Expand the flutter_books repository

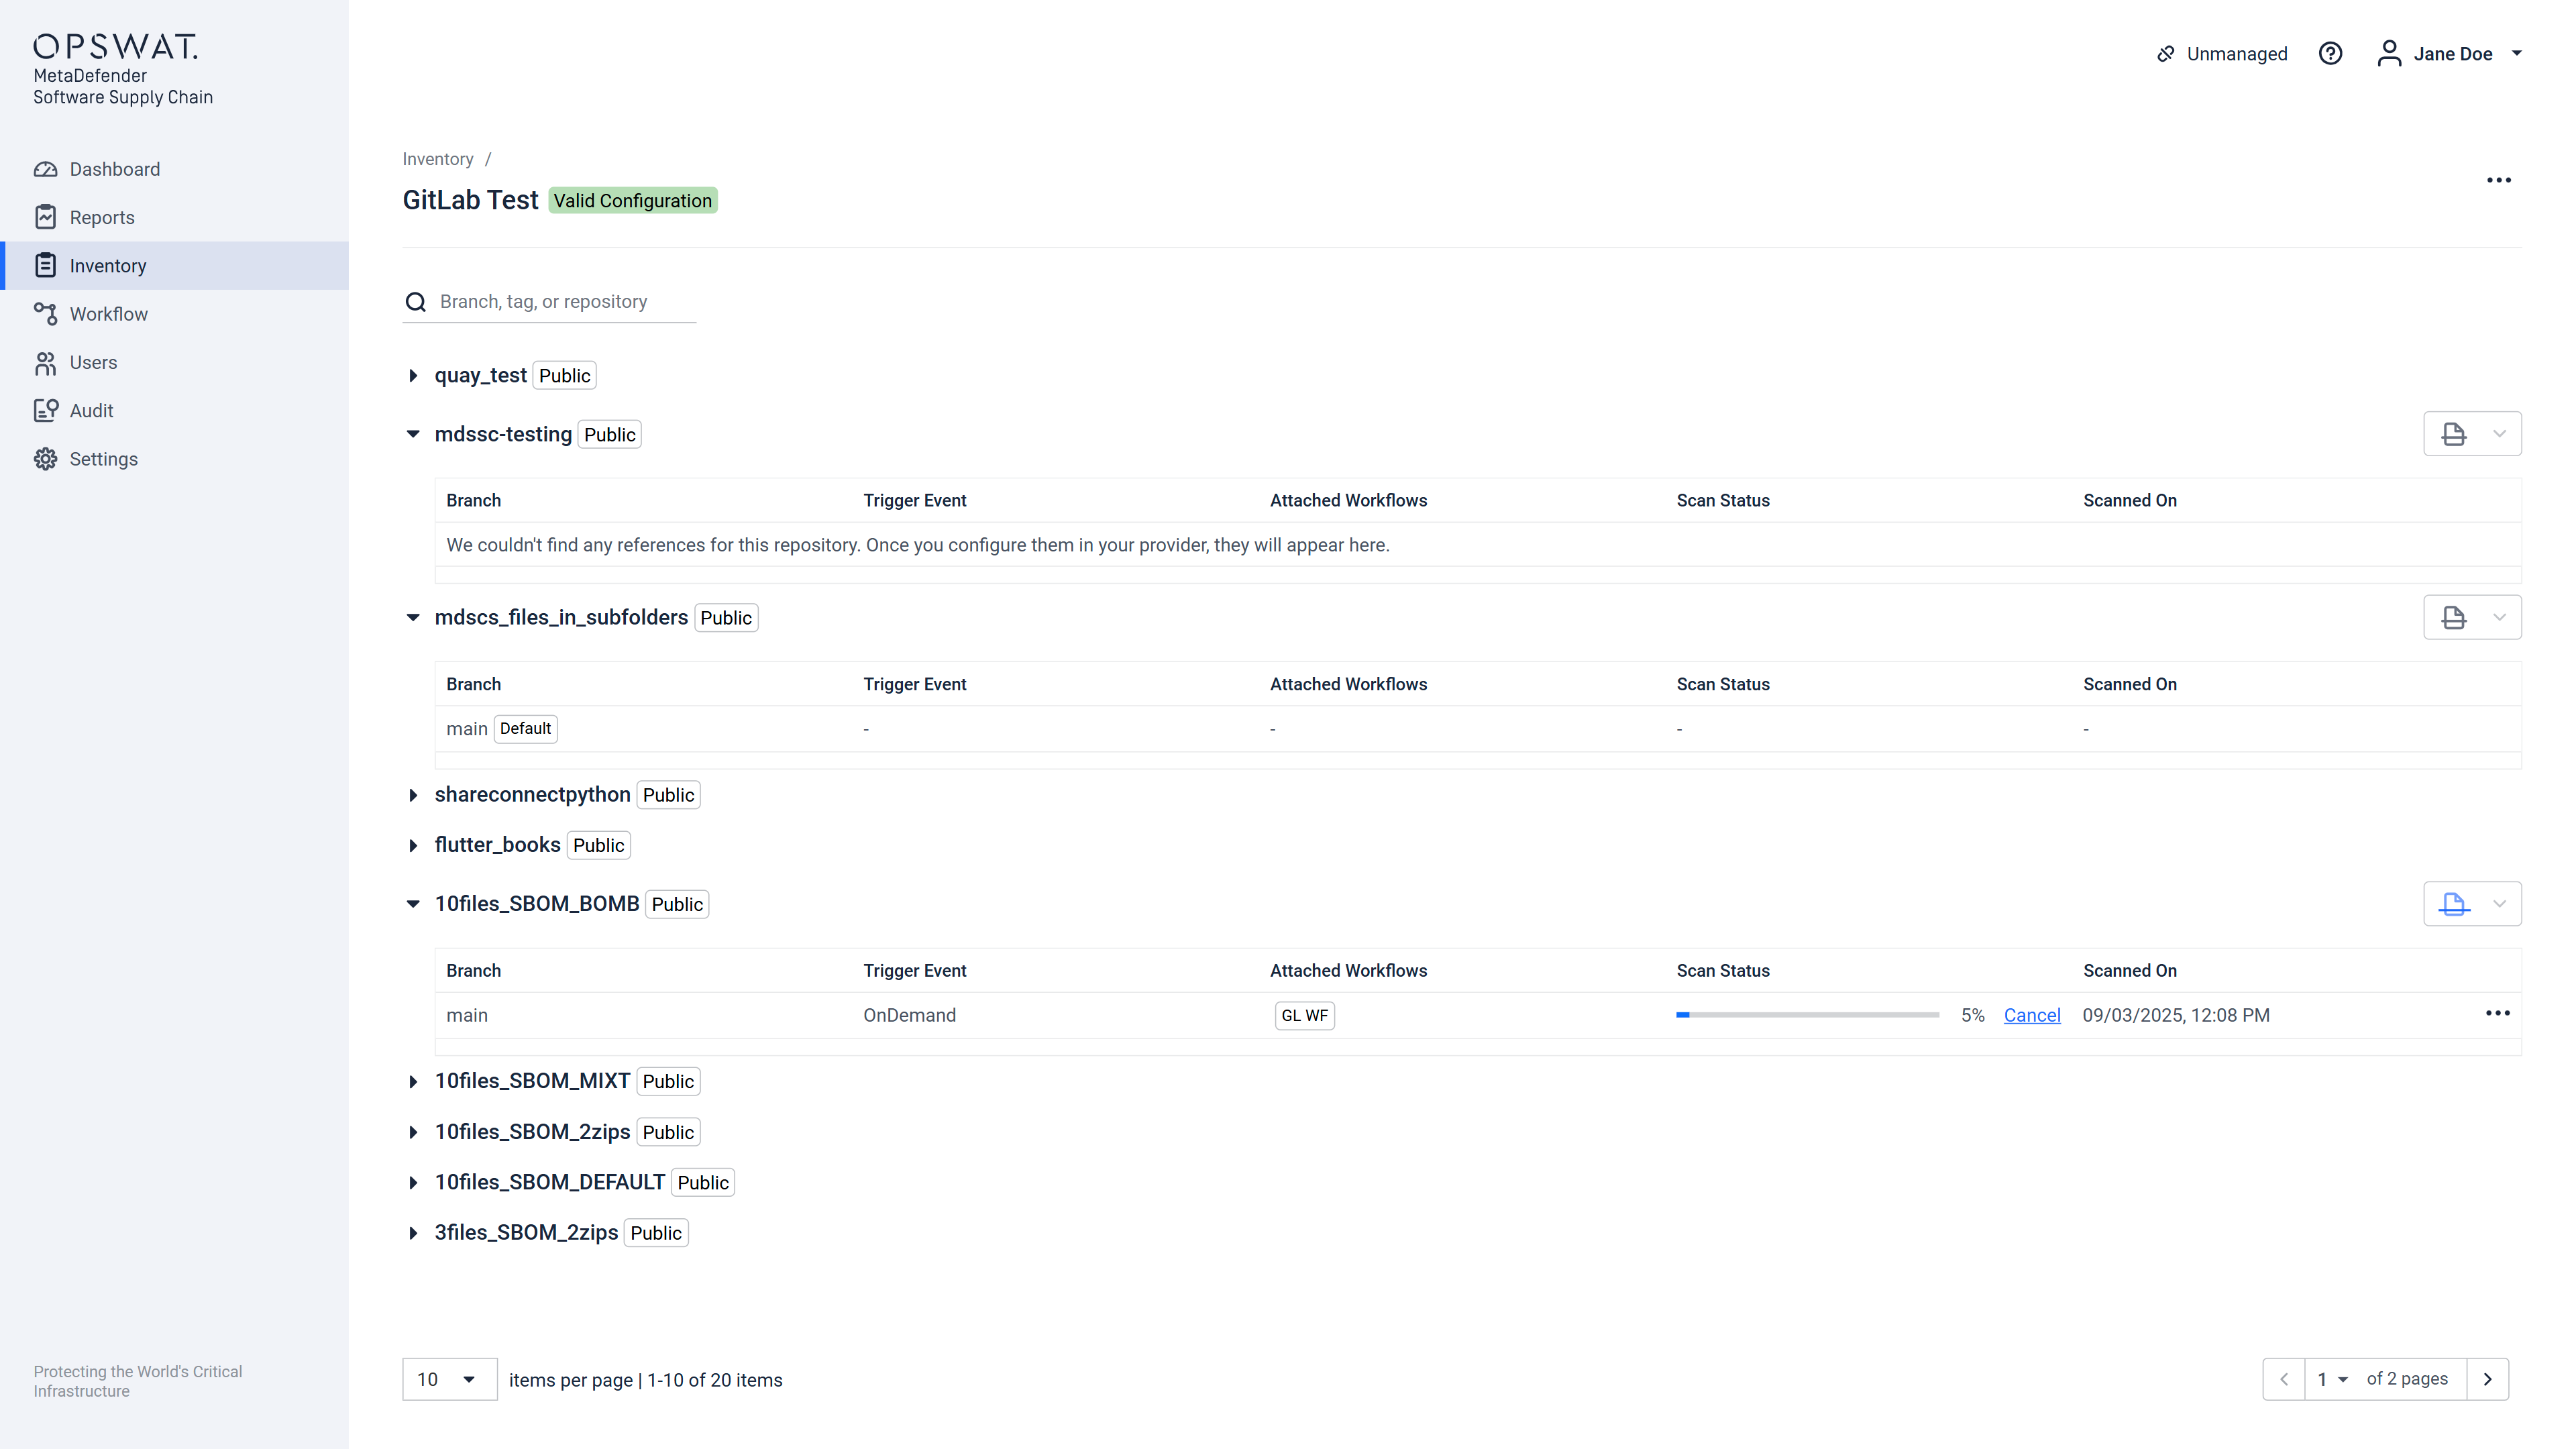pyautogui.click(x=413, y=846)
